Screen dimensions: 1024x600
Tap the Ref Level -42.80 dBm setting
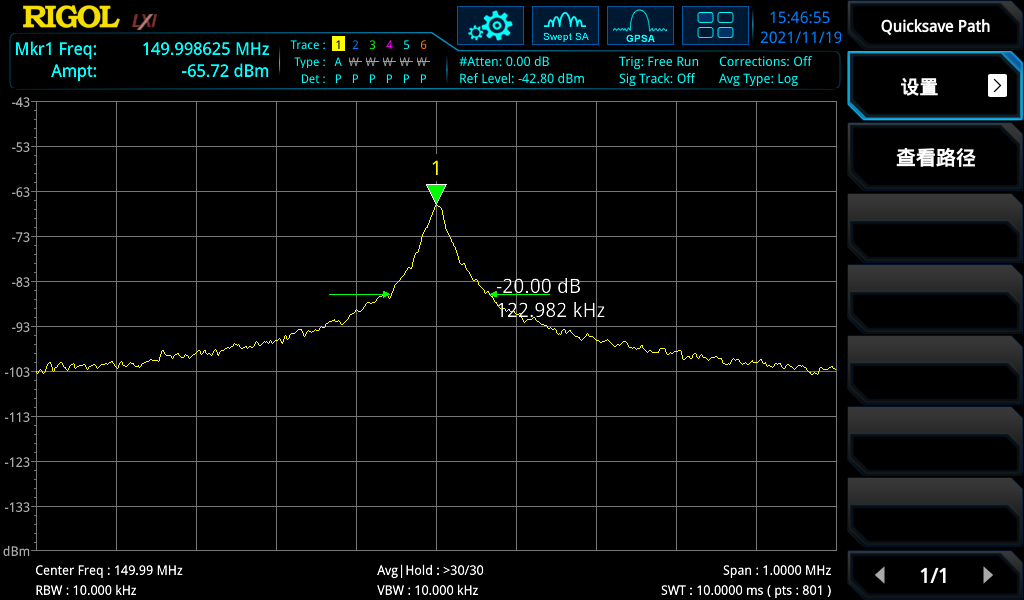(x=522, y=78)
